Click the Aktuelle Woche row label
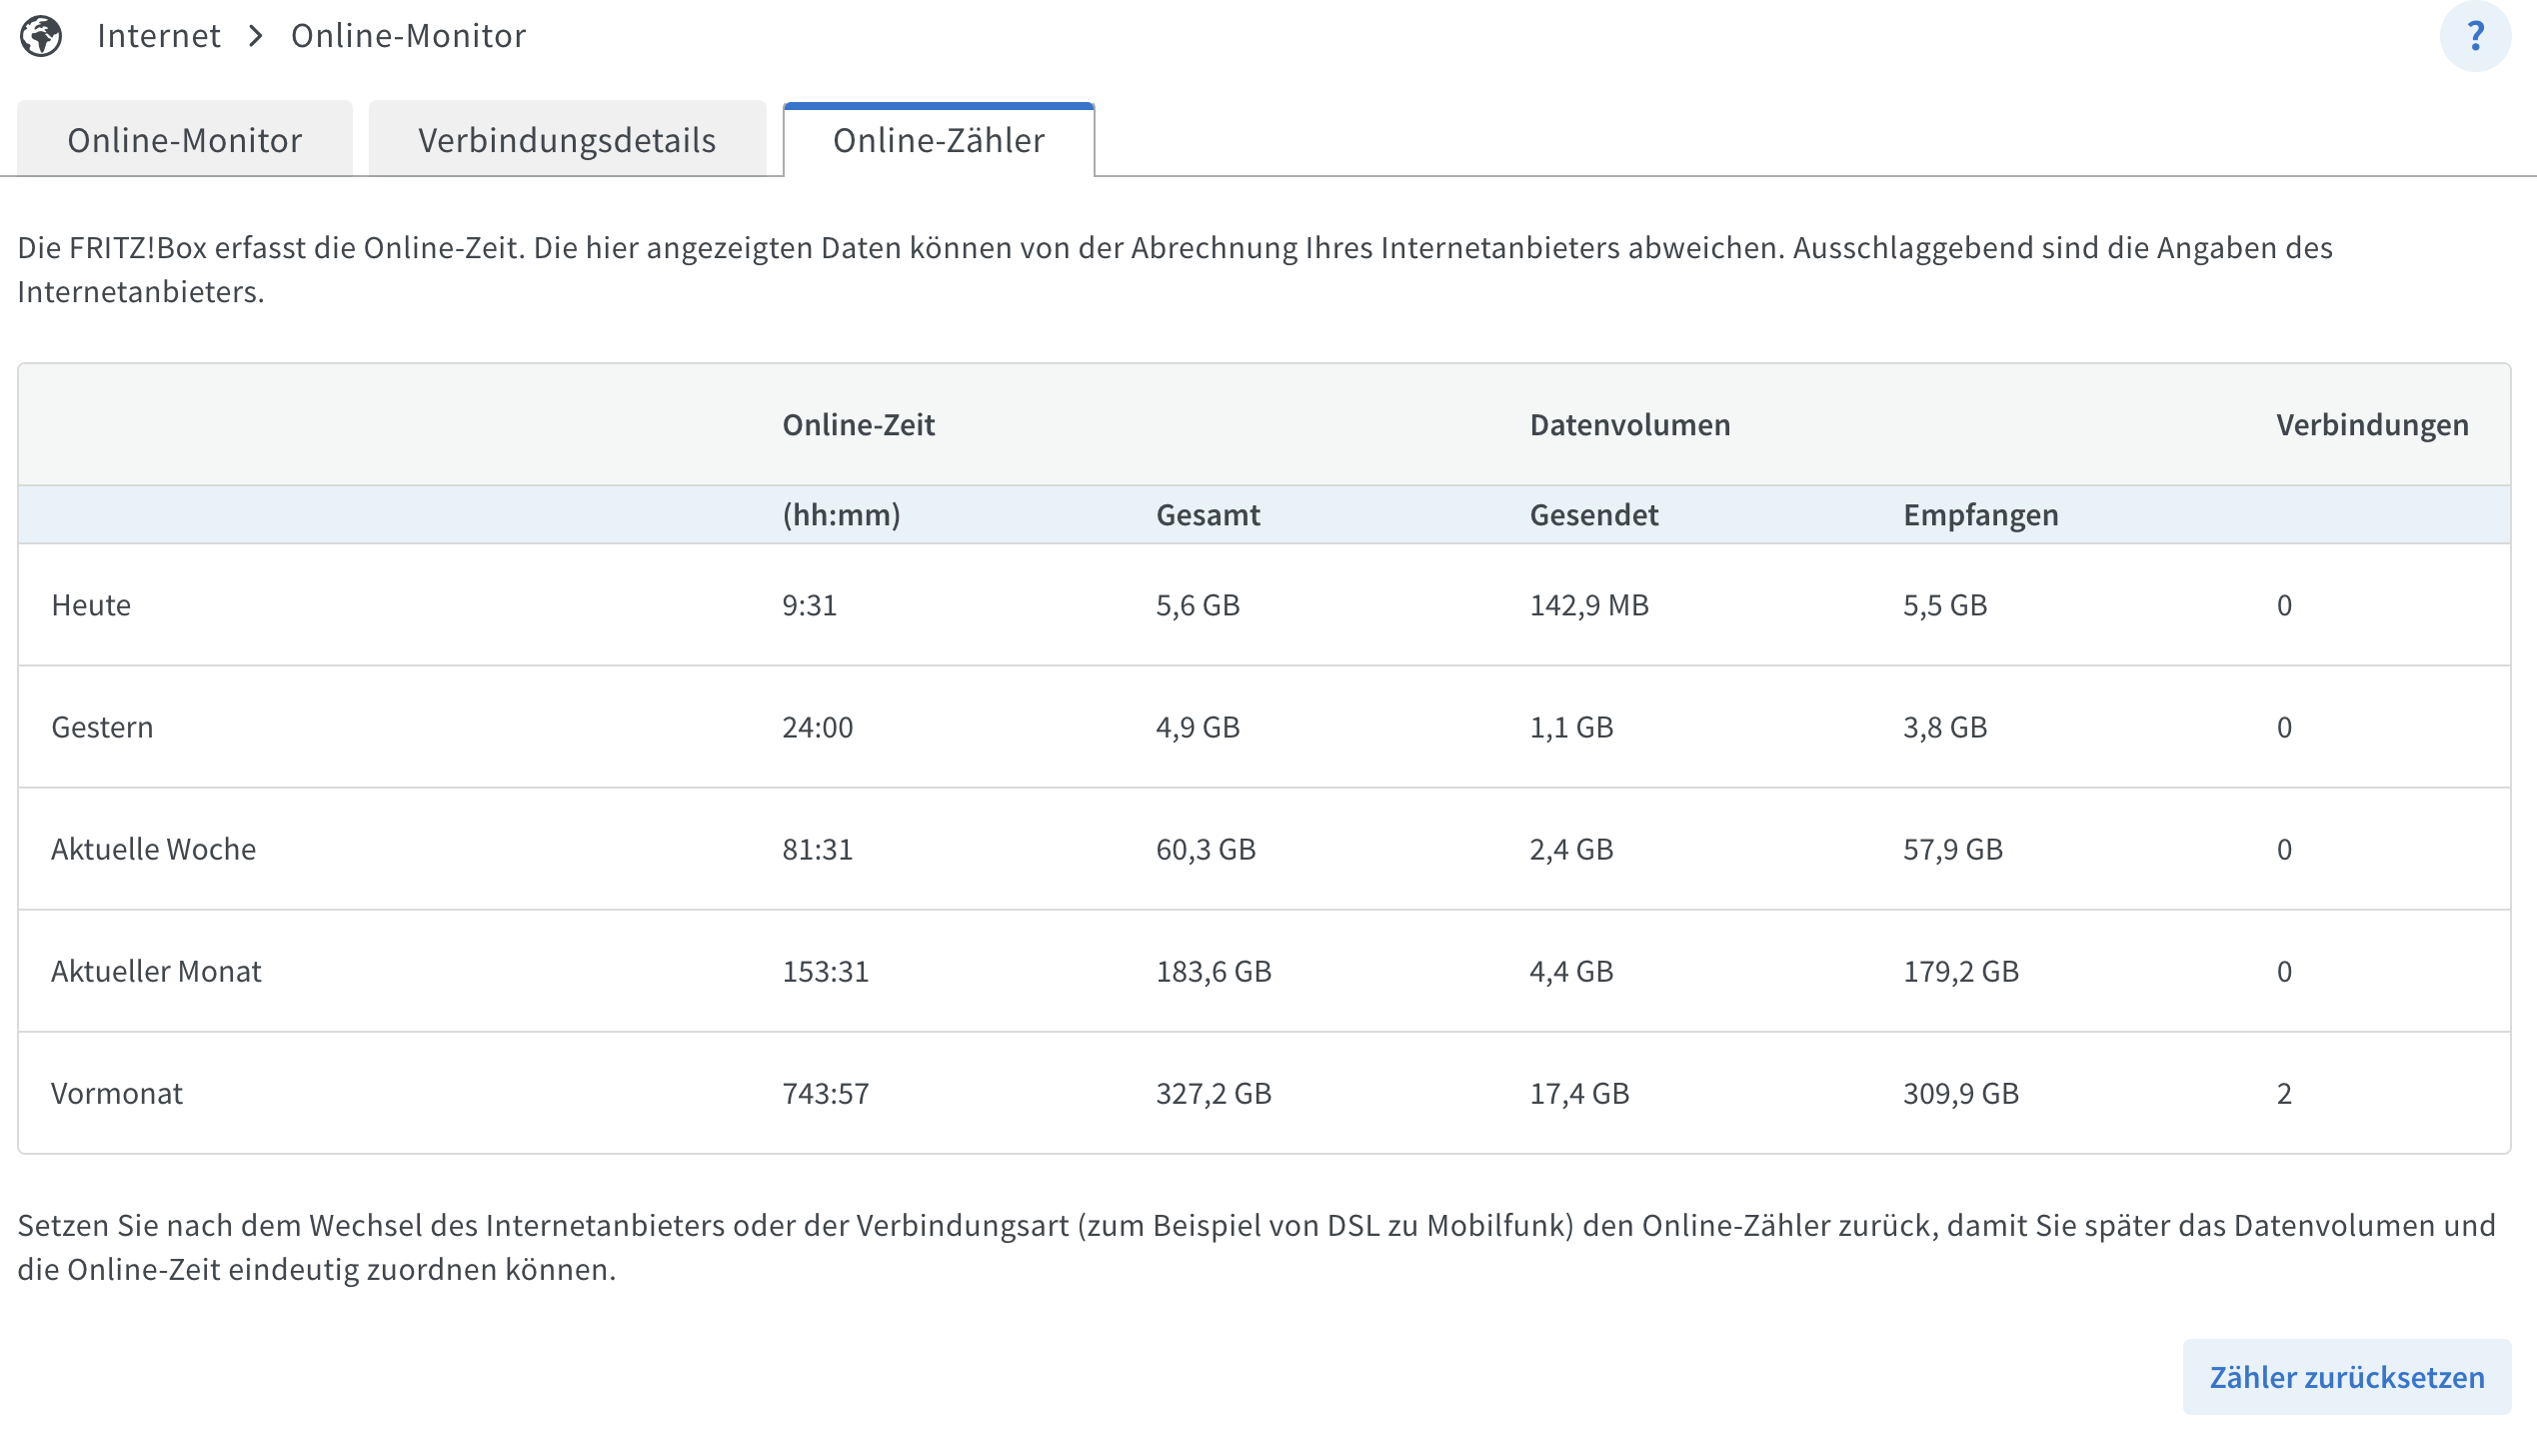Viewport: 2537px width, 1453px height. (x=153, y=849)
